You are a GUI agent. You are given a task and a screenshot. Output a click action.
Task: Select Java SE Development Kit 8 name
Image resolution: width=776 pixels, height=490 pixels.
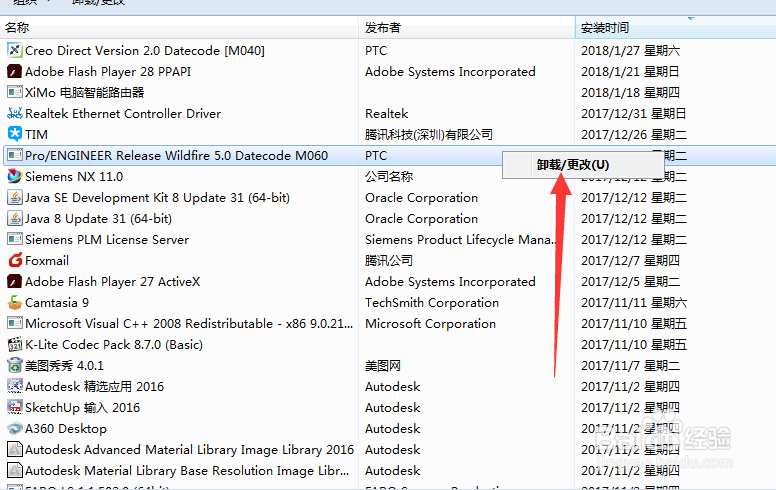coord(157,197)
